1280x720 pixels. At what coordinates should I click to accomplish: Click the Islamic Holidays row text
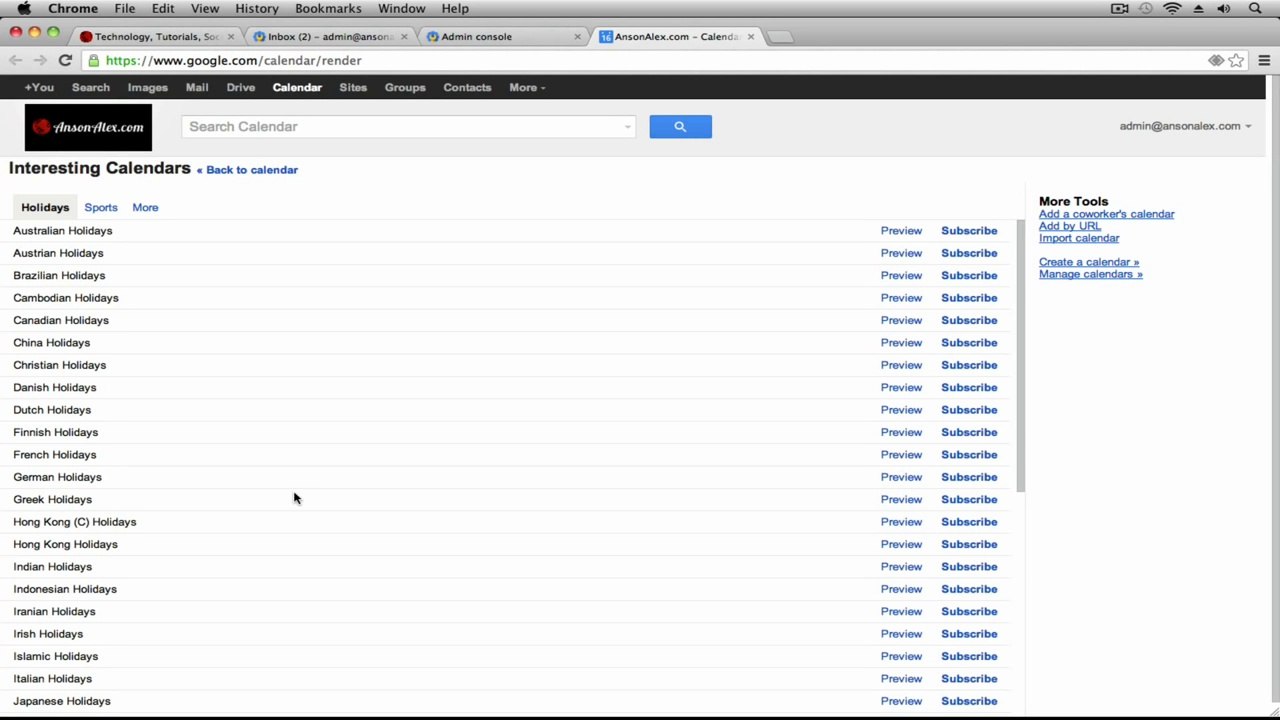point(55,656)
